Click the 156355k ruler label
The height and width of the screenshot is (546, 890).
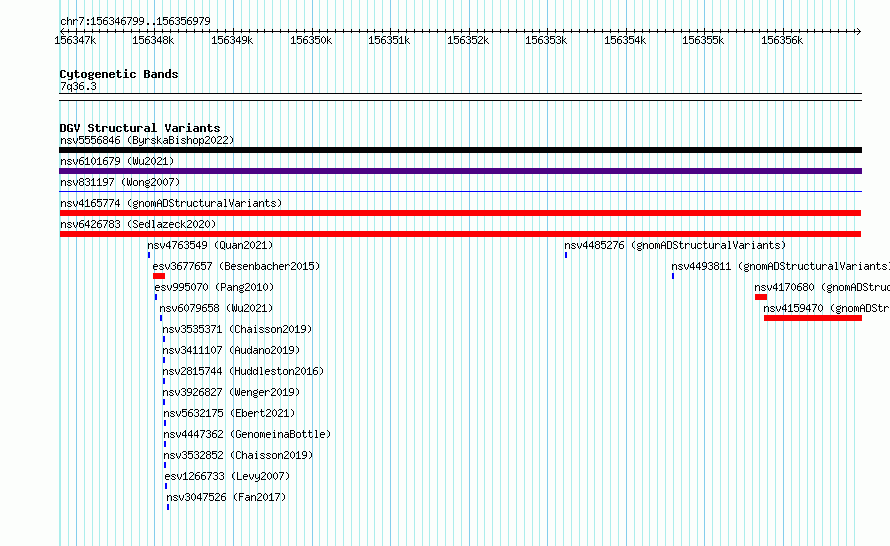703,40
